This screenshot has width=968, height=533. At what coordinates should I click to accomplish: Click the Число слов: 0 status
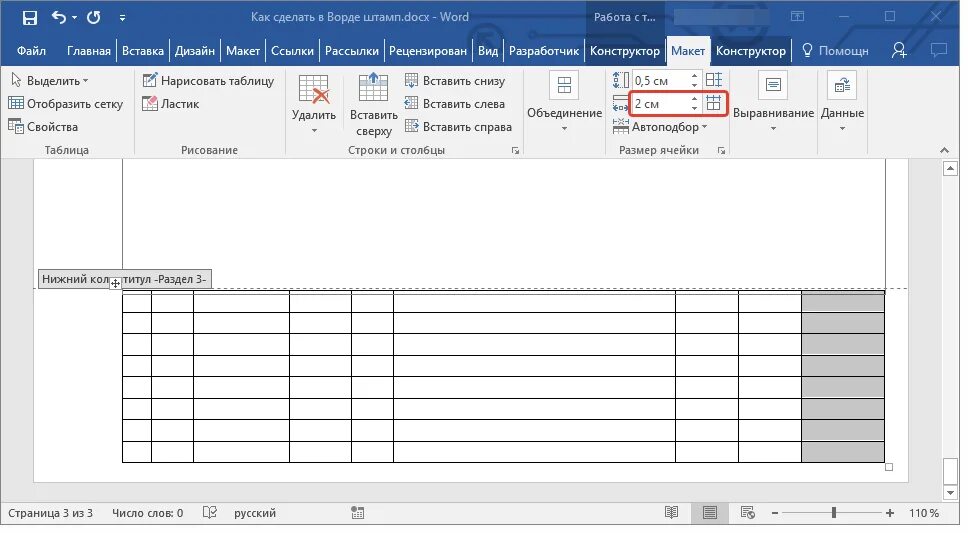pyautogui.click(x=148, y=513)
